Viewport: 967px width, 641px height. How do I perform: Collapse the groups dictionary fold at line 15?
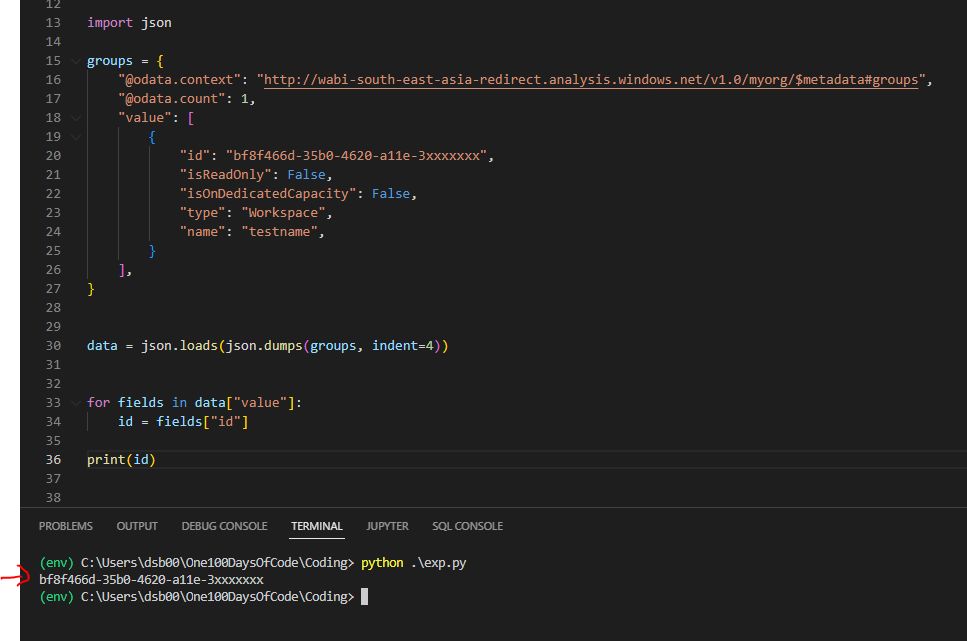(76, 61)
